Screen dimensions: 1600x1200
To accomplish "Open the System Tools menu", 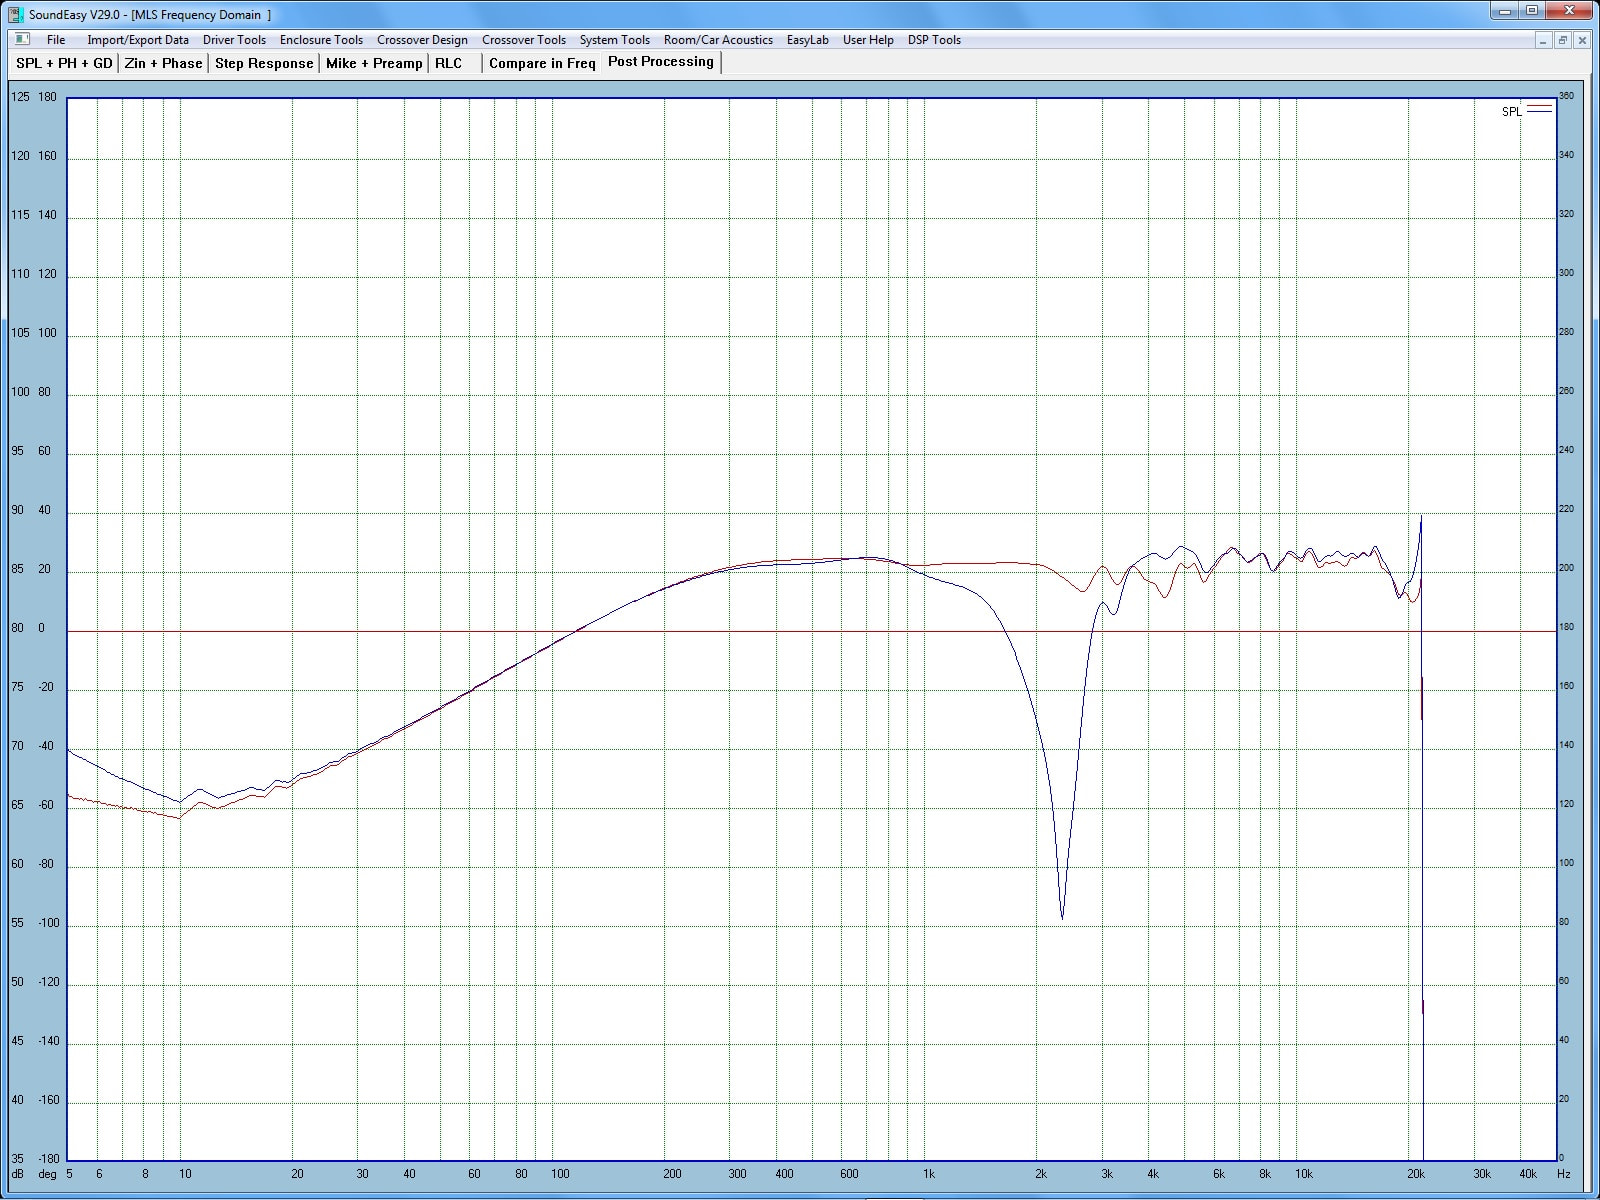I will (614, 40).
